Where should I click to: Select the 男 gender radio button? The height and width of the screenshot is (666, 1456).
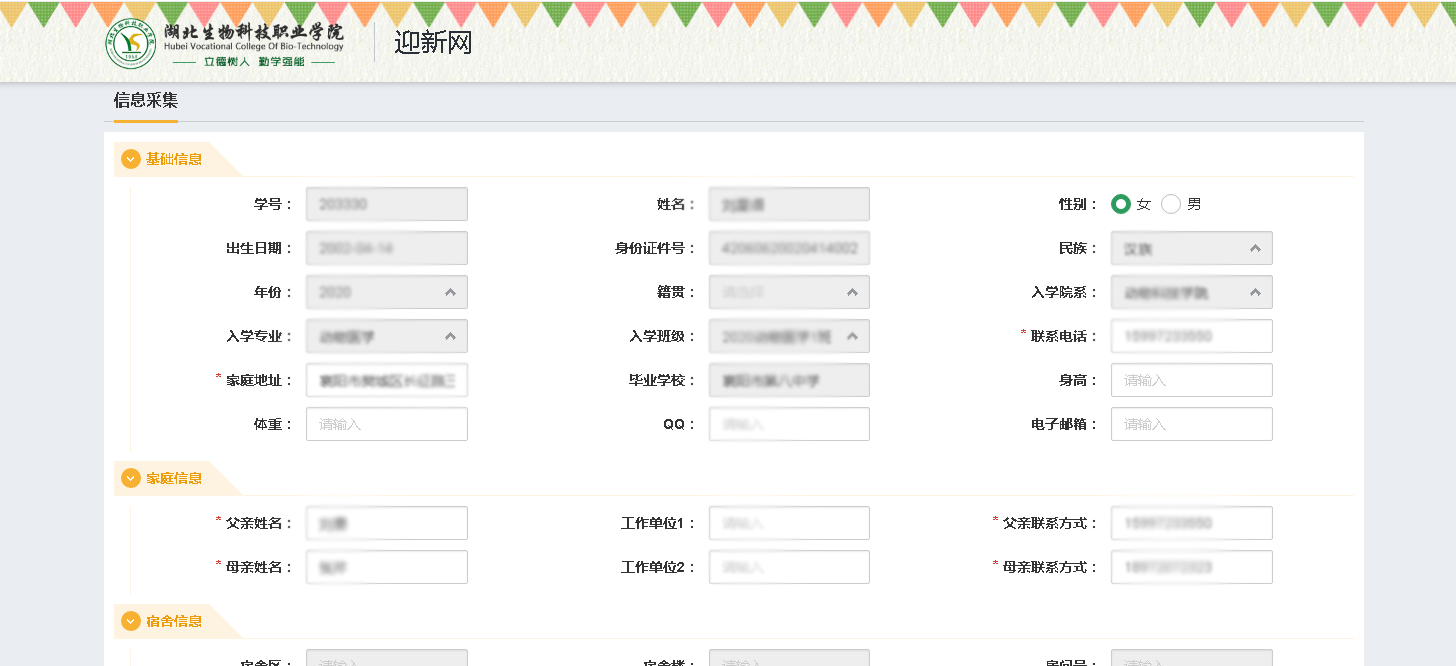1171,204
